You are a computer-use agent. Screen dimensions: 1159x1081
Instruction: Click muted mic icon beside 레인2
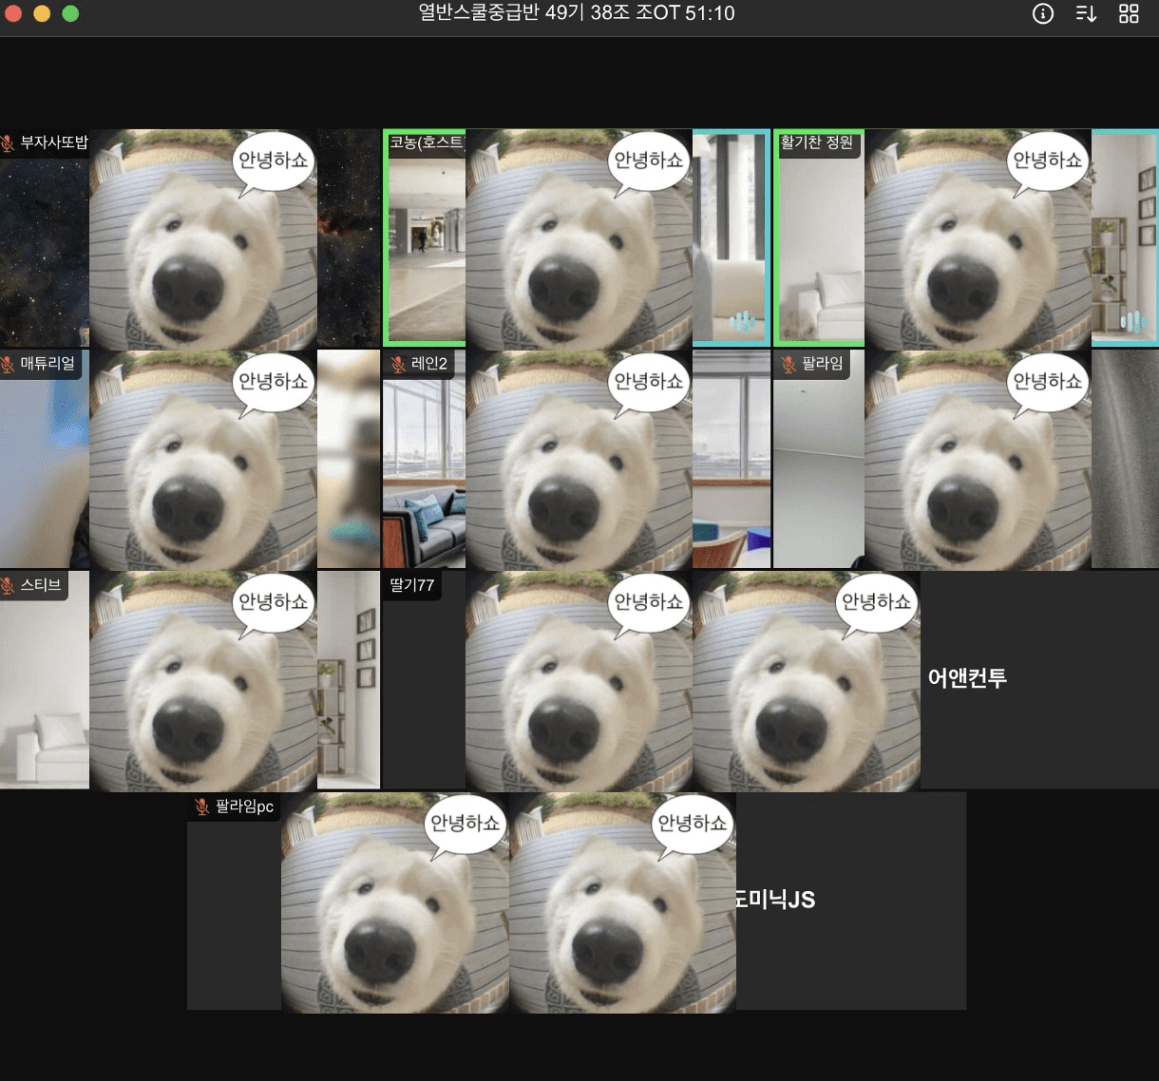[398, 364]
